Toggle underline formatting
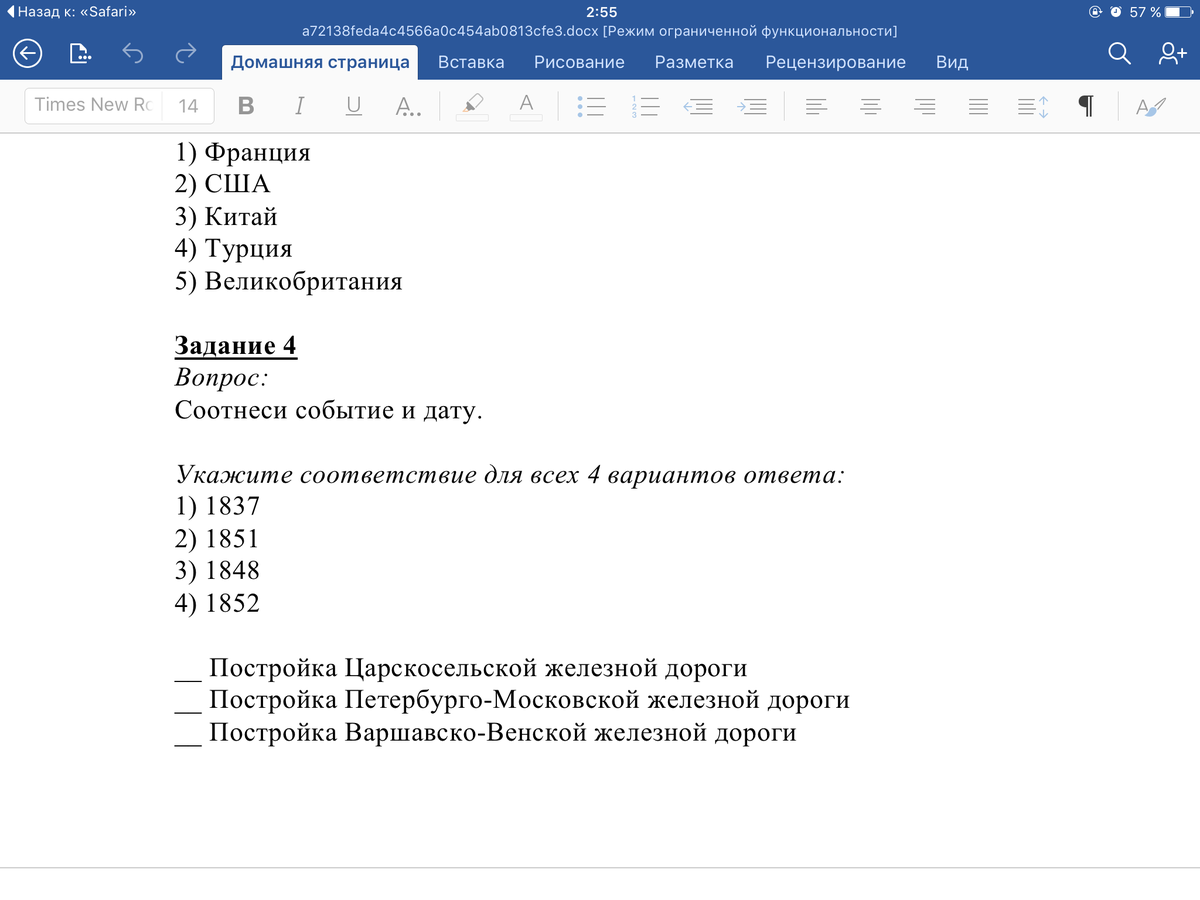The image size is (1200, 900). [x=353, y=106]
